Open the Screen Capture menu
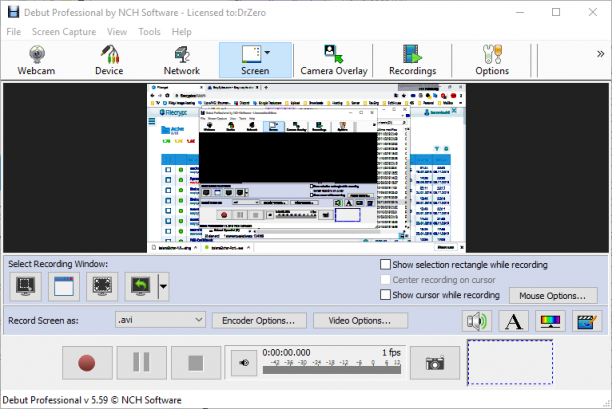 coord(64,32)
